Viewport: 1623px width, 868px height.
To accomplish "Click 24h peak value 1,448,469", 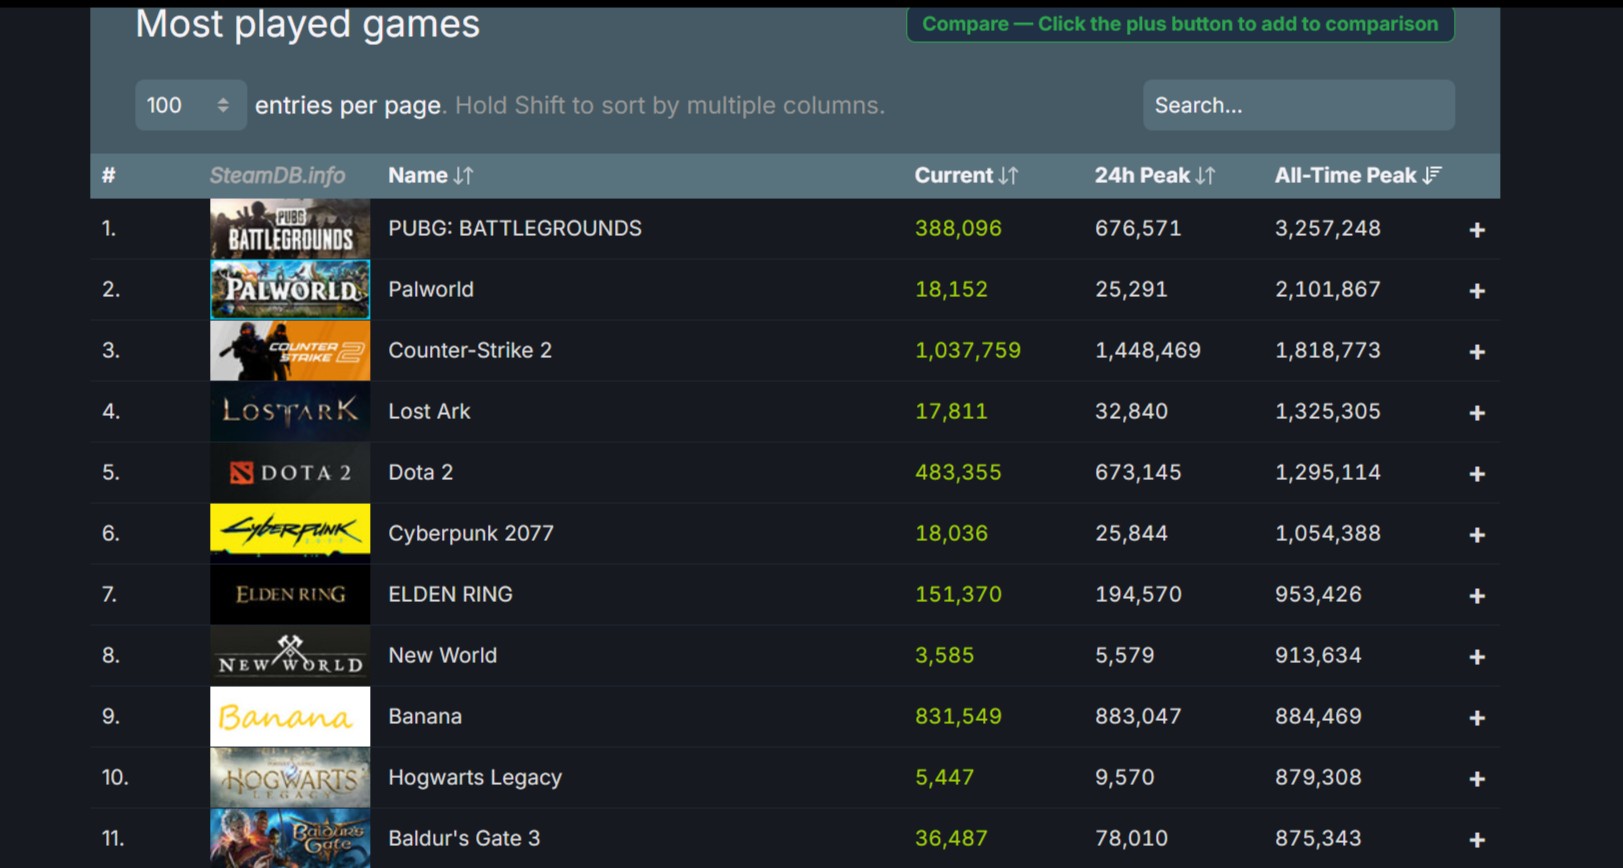I will [1148, 351].
